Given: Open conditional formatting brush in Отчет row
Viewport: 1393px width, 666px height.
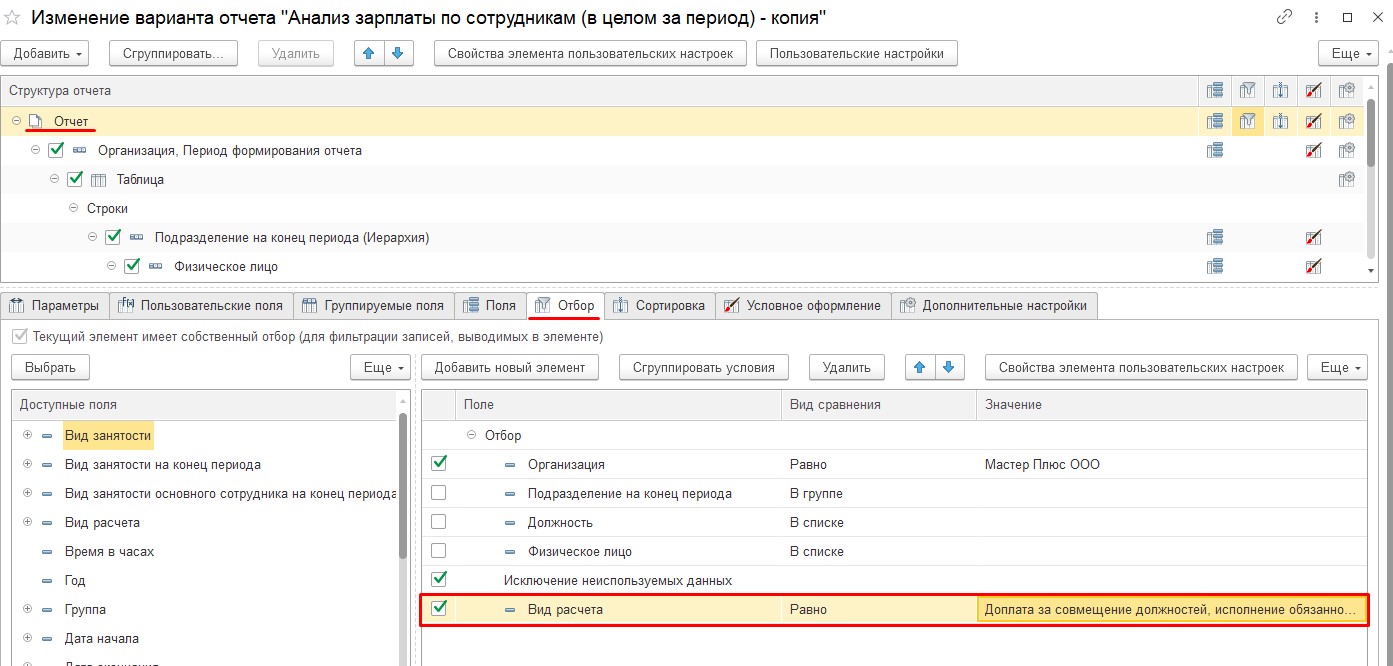Looking at the screenshot, I should click(x=1314, y=121).
